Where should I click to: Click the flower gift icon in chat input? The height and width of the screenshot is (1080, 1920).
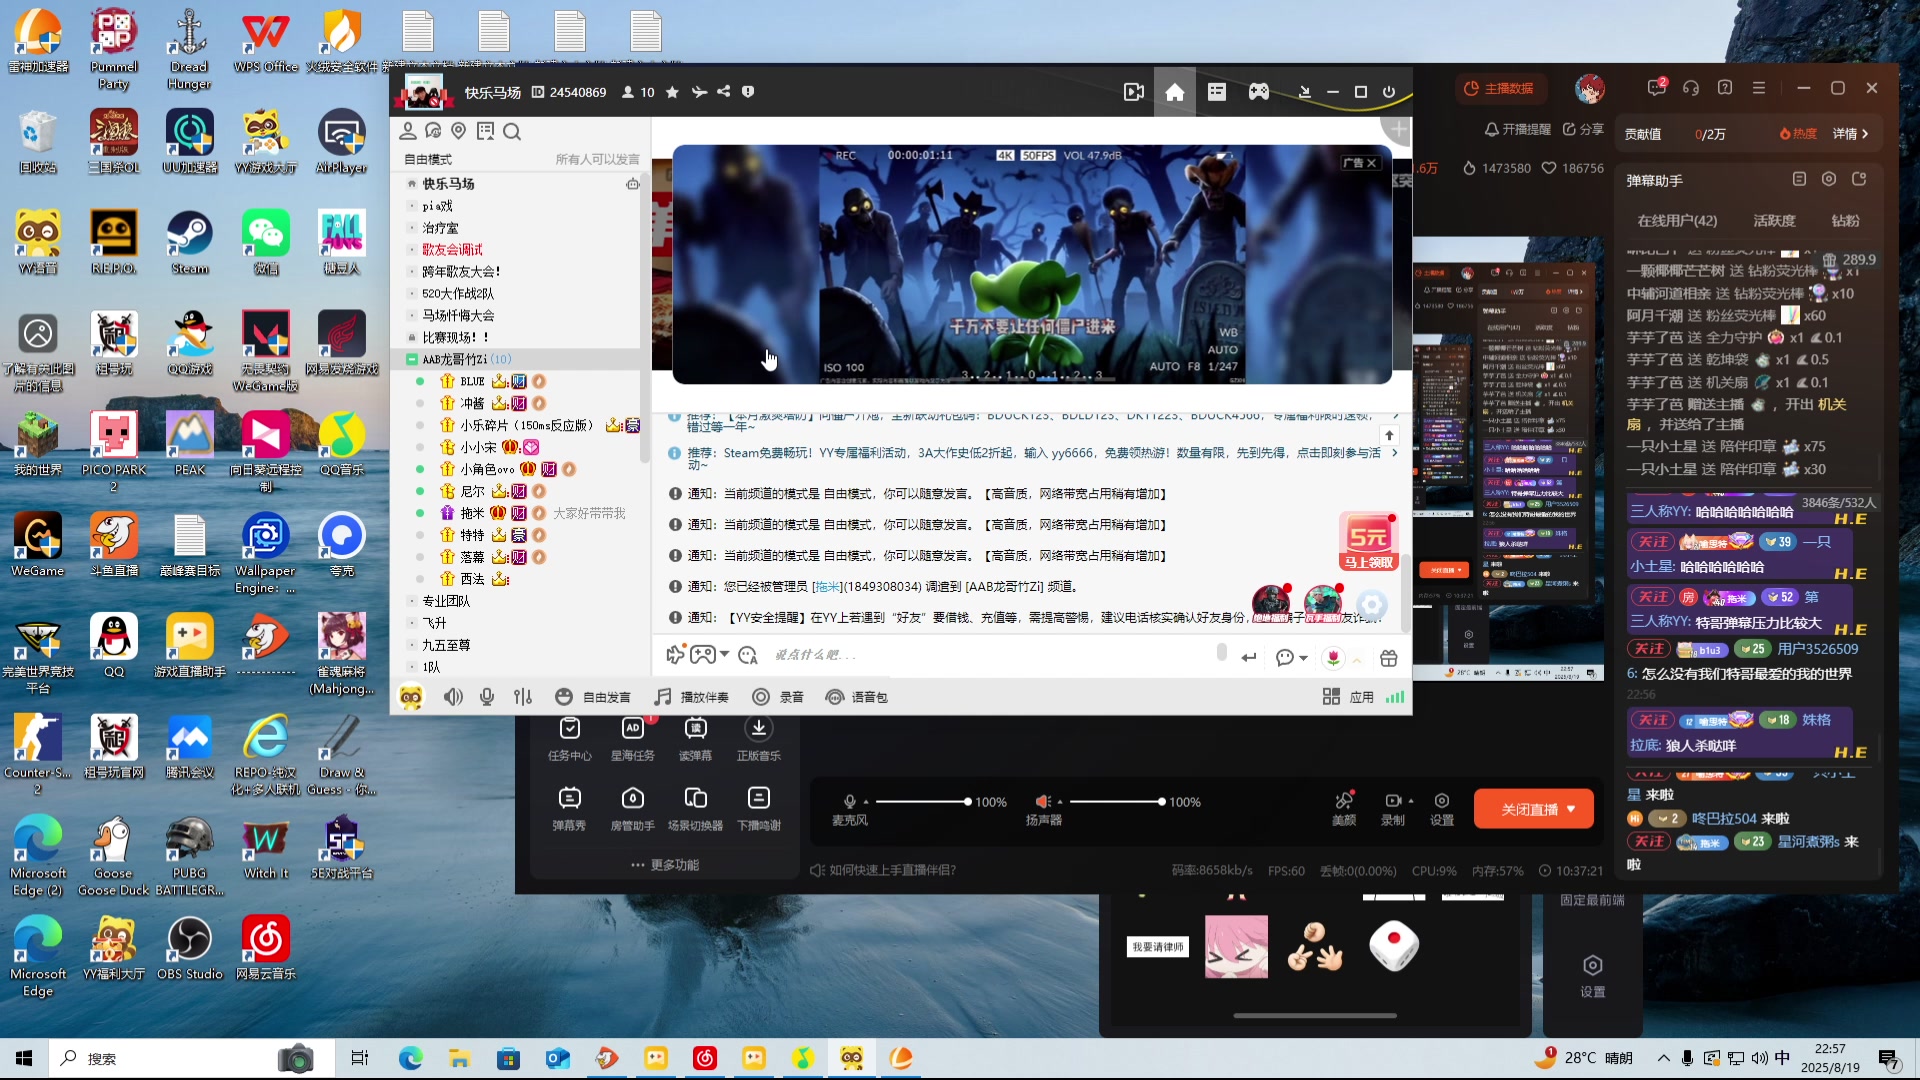pos(1333,658)
